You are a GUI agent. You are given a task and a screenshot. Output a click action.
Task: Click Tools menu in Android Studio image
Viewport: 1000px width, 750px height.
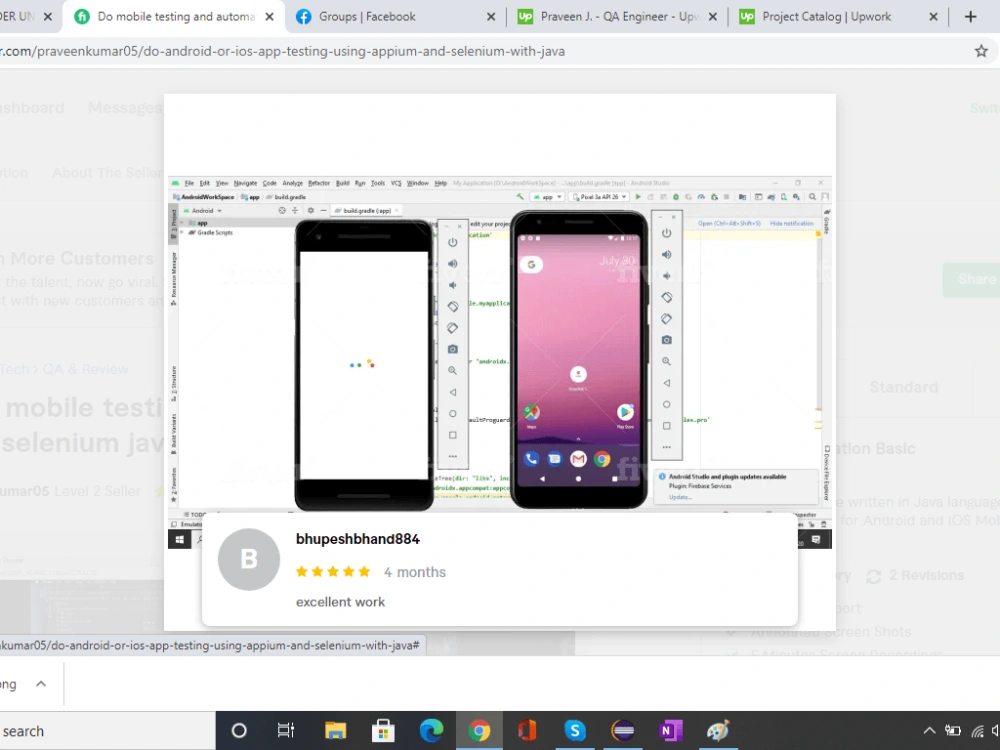378,183
